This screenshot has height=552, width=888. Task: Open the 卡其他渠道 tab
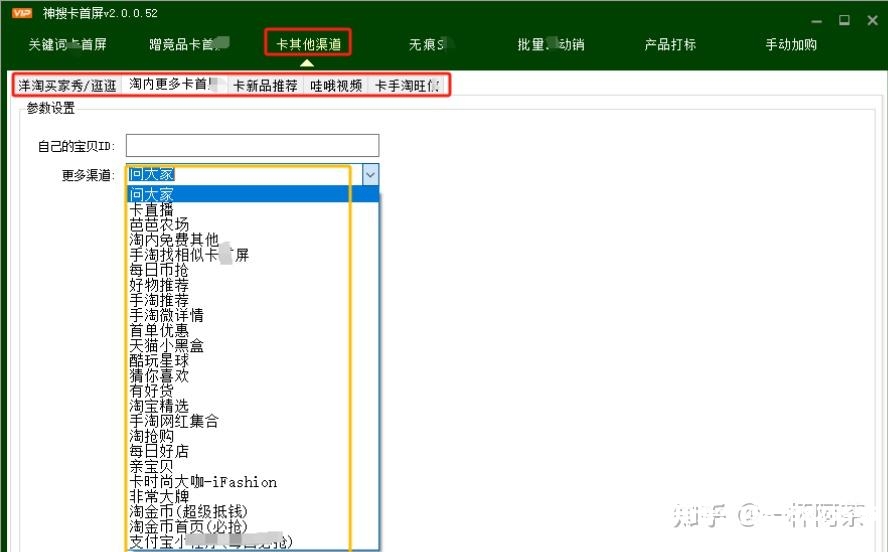tap(308, 45)
